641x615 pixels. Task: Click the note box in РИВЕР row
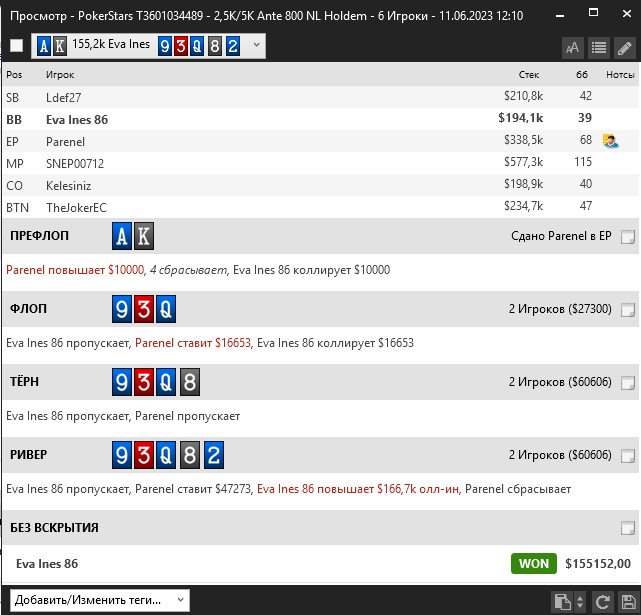pos(628,455)
